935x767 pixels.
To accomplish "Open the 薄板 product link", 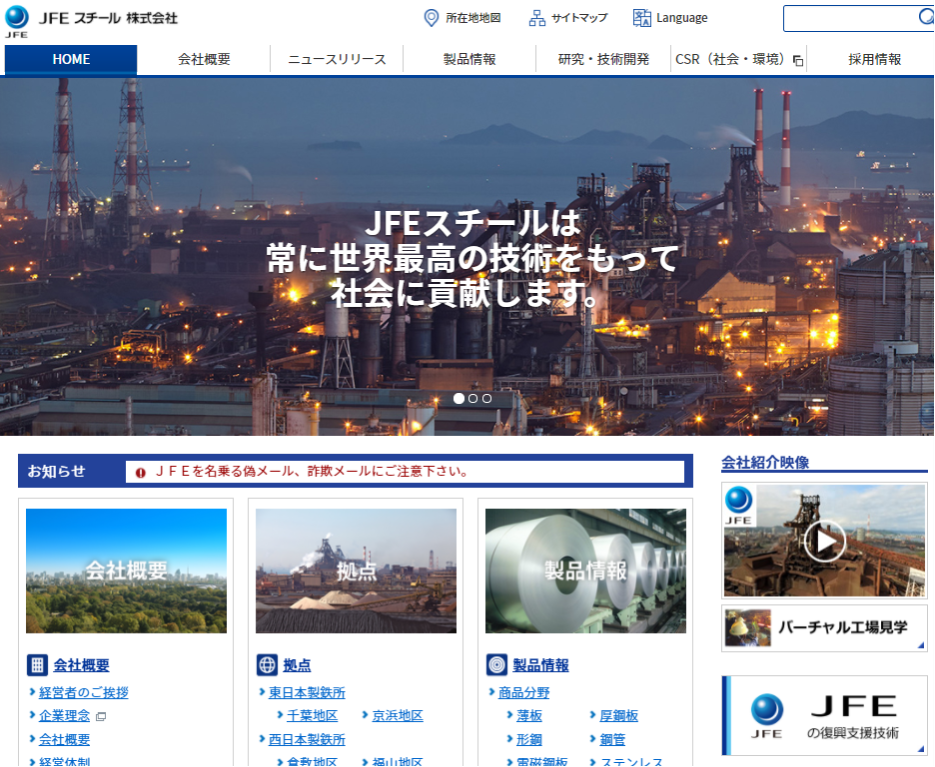I will point(529,716).
